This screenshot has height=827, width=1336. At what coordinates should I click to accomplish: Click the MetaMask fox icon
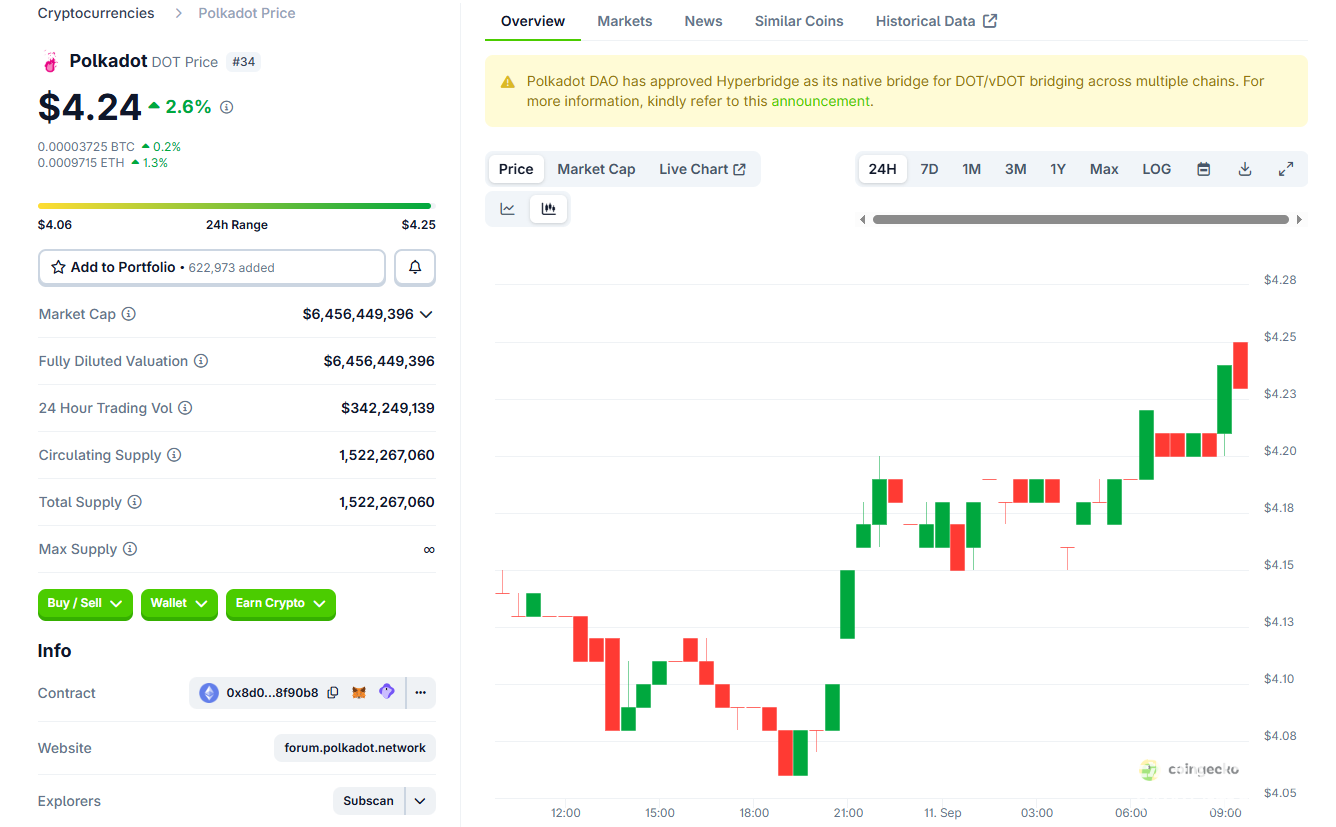coord(359,693)
